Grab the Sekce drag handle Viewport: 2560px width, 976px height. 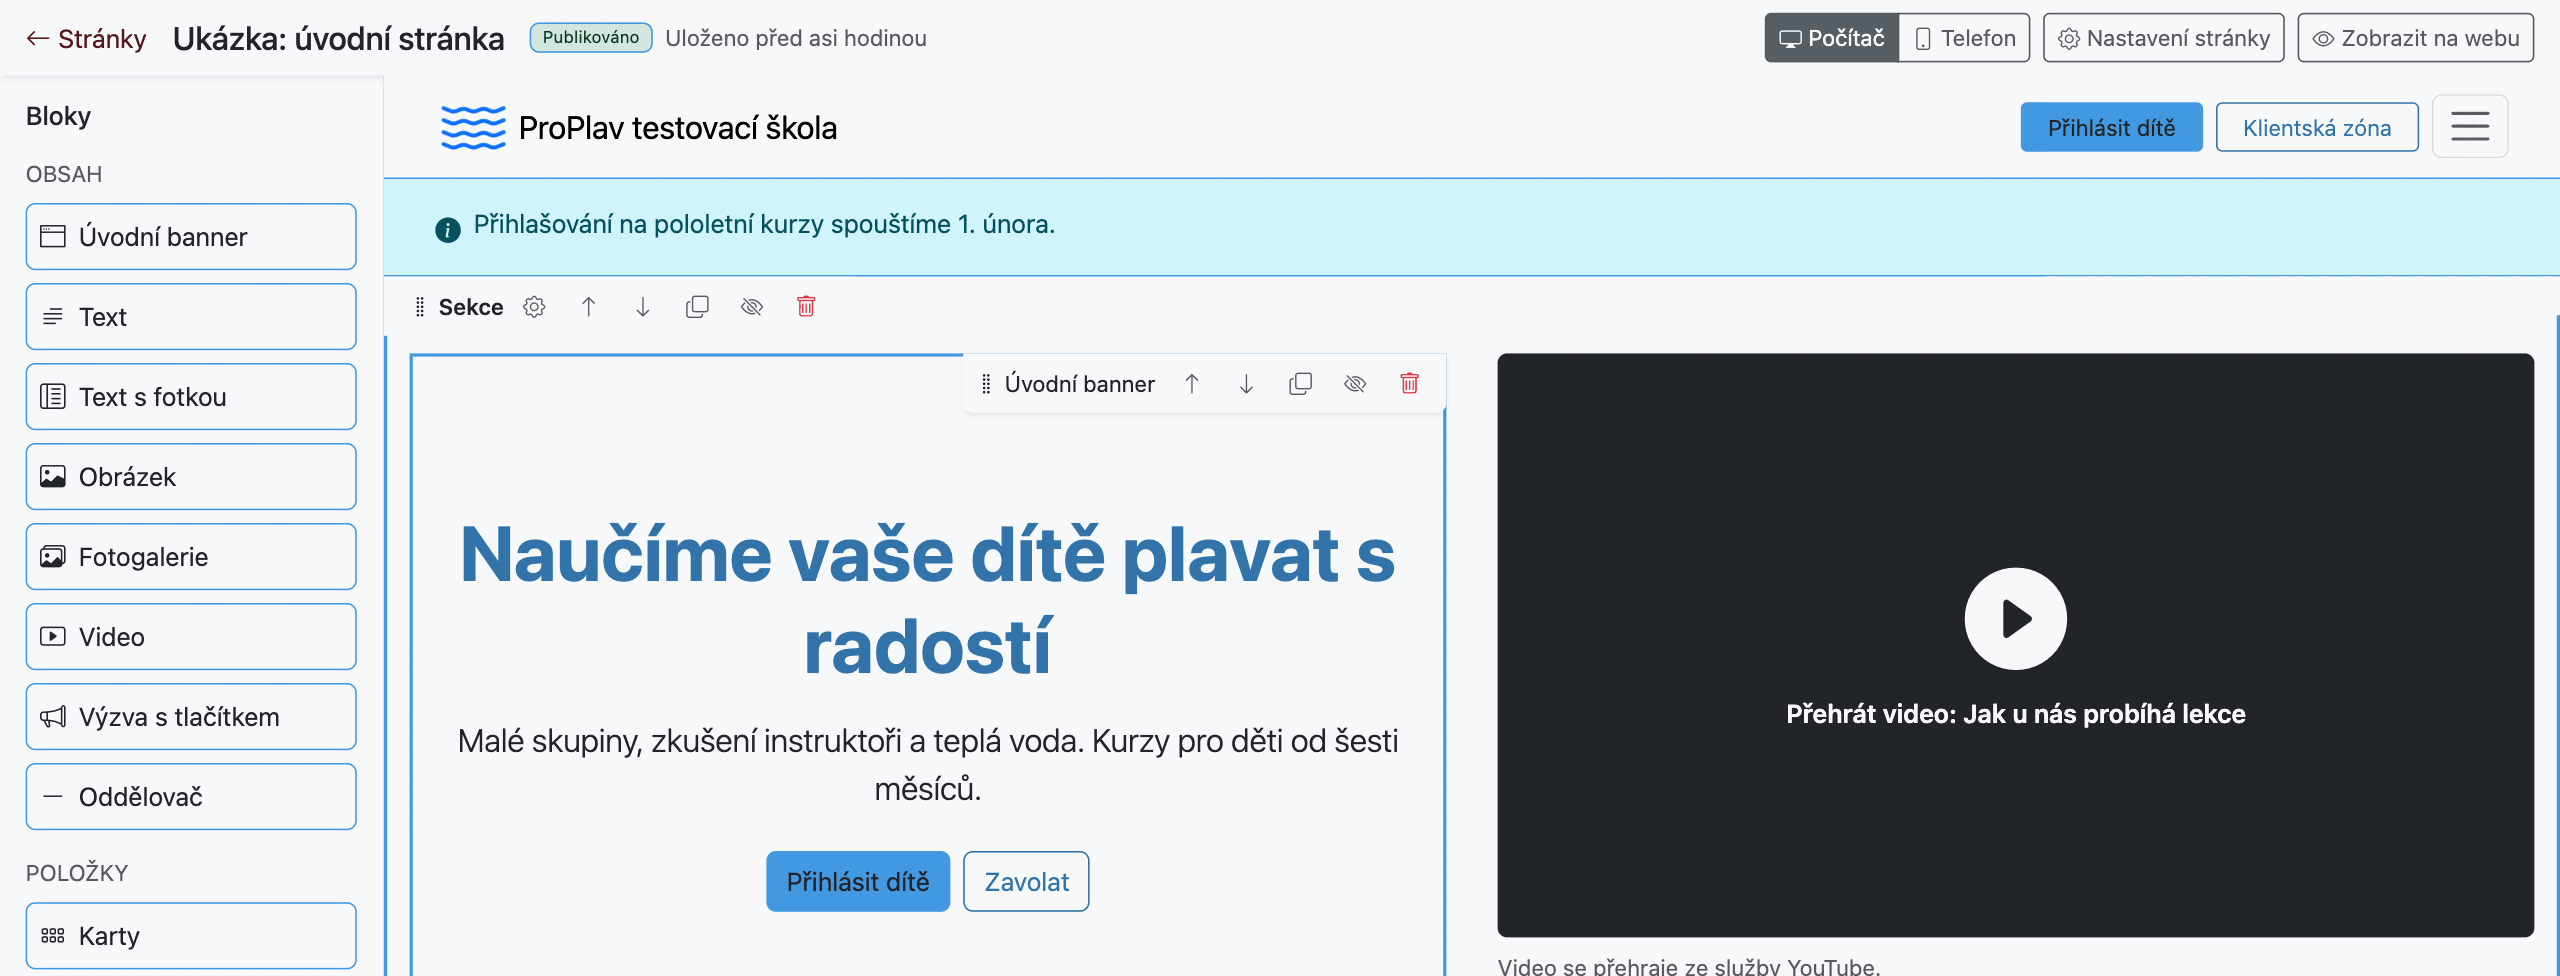click(x=420, y=307)
